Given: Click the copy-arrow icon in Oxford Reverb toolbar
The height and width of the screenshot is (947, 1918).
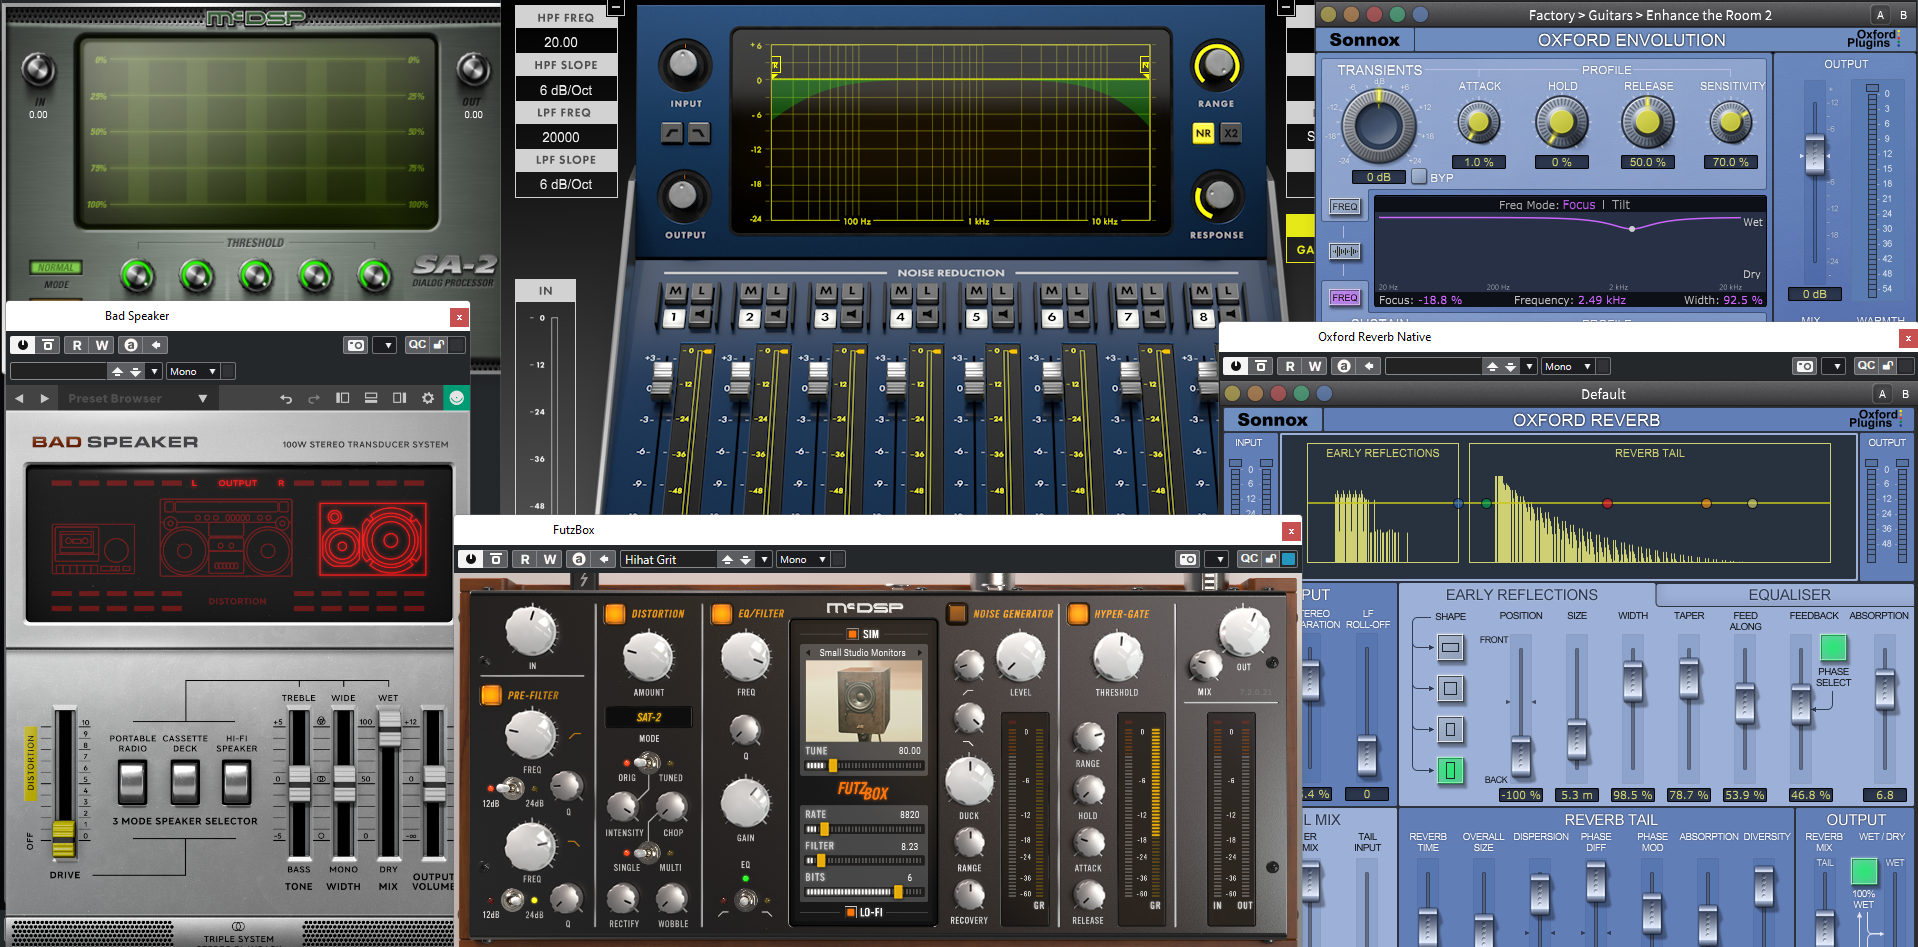Looking at the screenshot, I should point(1370,366).
